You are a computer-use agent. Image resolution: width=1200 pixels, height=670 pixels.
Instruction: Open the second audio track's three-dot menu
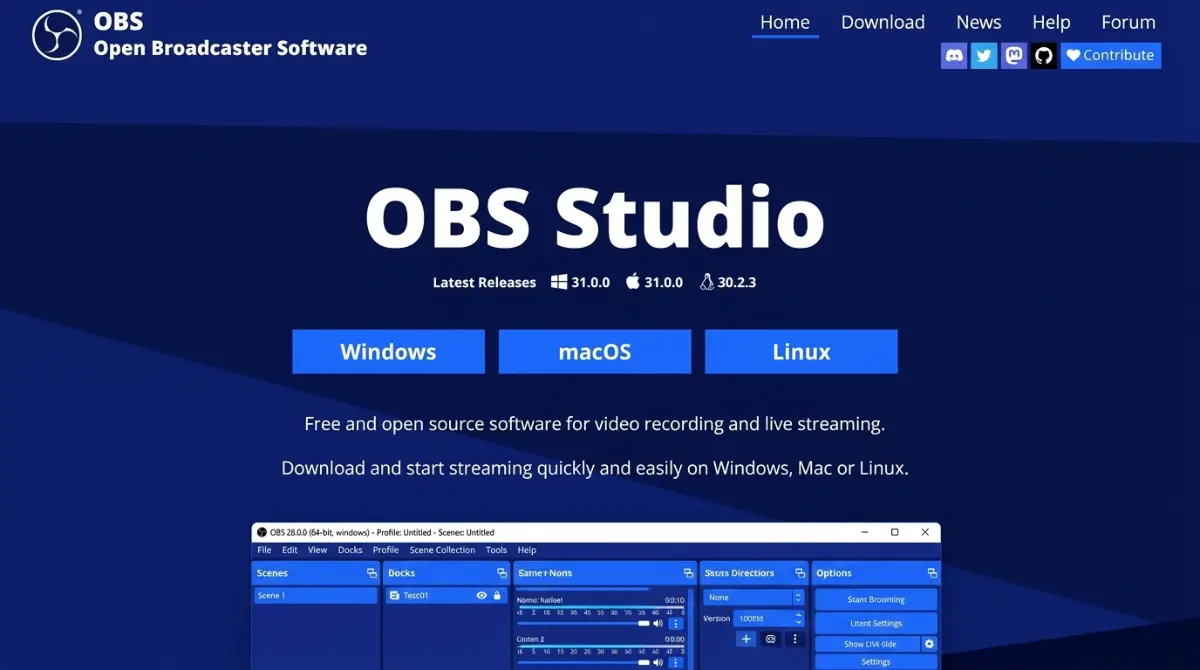point(675,661)
